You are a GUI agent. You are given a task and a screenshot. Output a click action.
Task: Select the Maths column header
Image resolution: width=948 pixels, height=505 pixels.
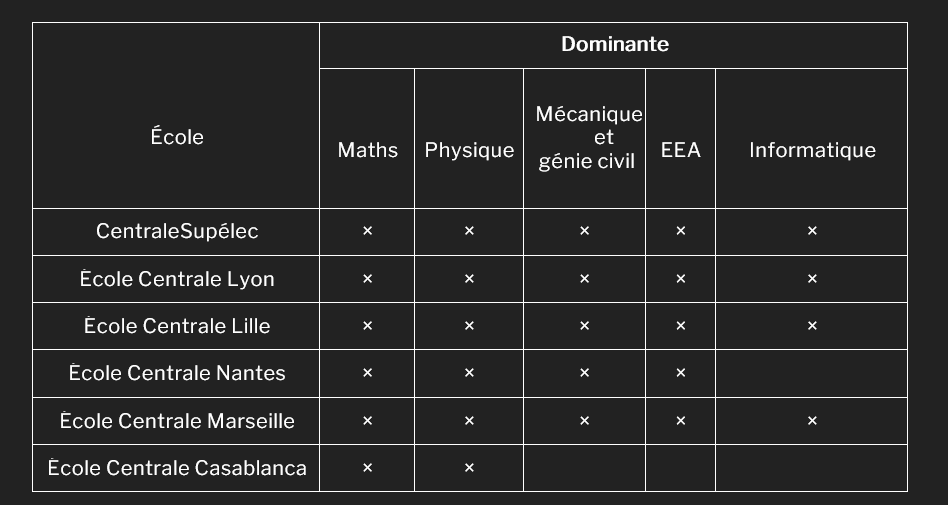tap(367, 150)
